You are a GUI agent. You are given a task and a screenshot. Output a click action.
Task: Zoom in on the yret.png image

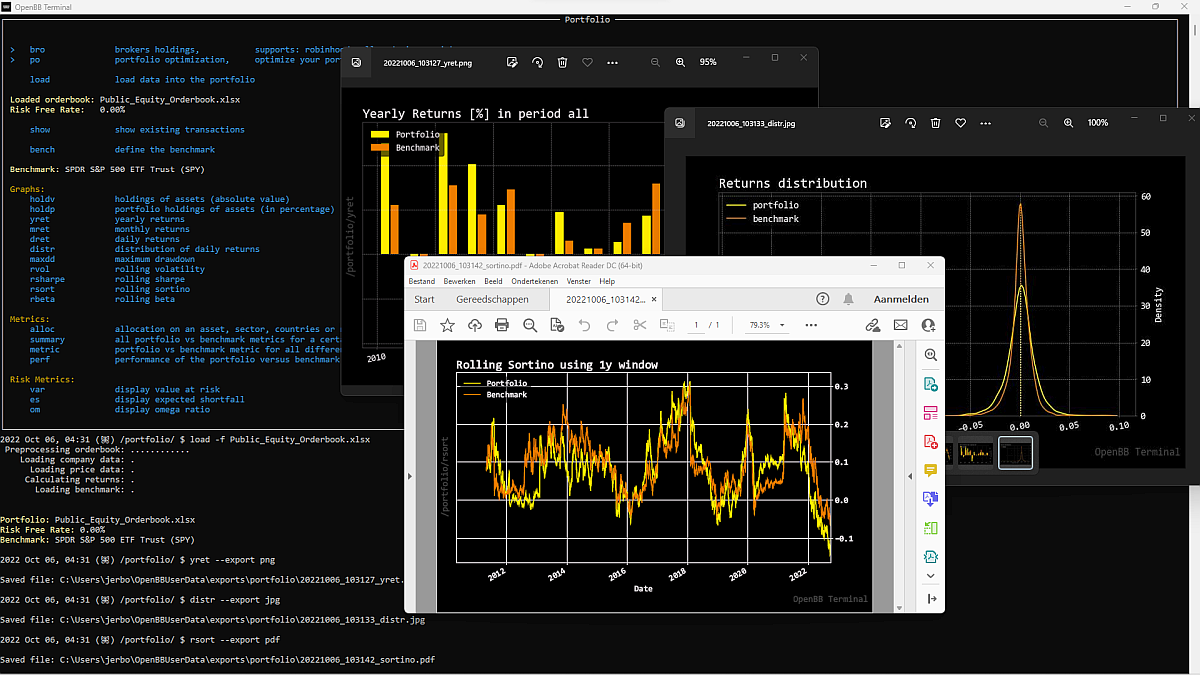point(680,62)
